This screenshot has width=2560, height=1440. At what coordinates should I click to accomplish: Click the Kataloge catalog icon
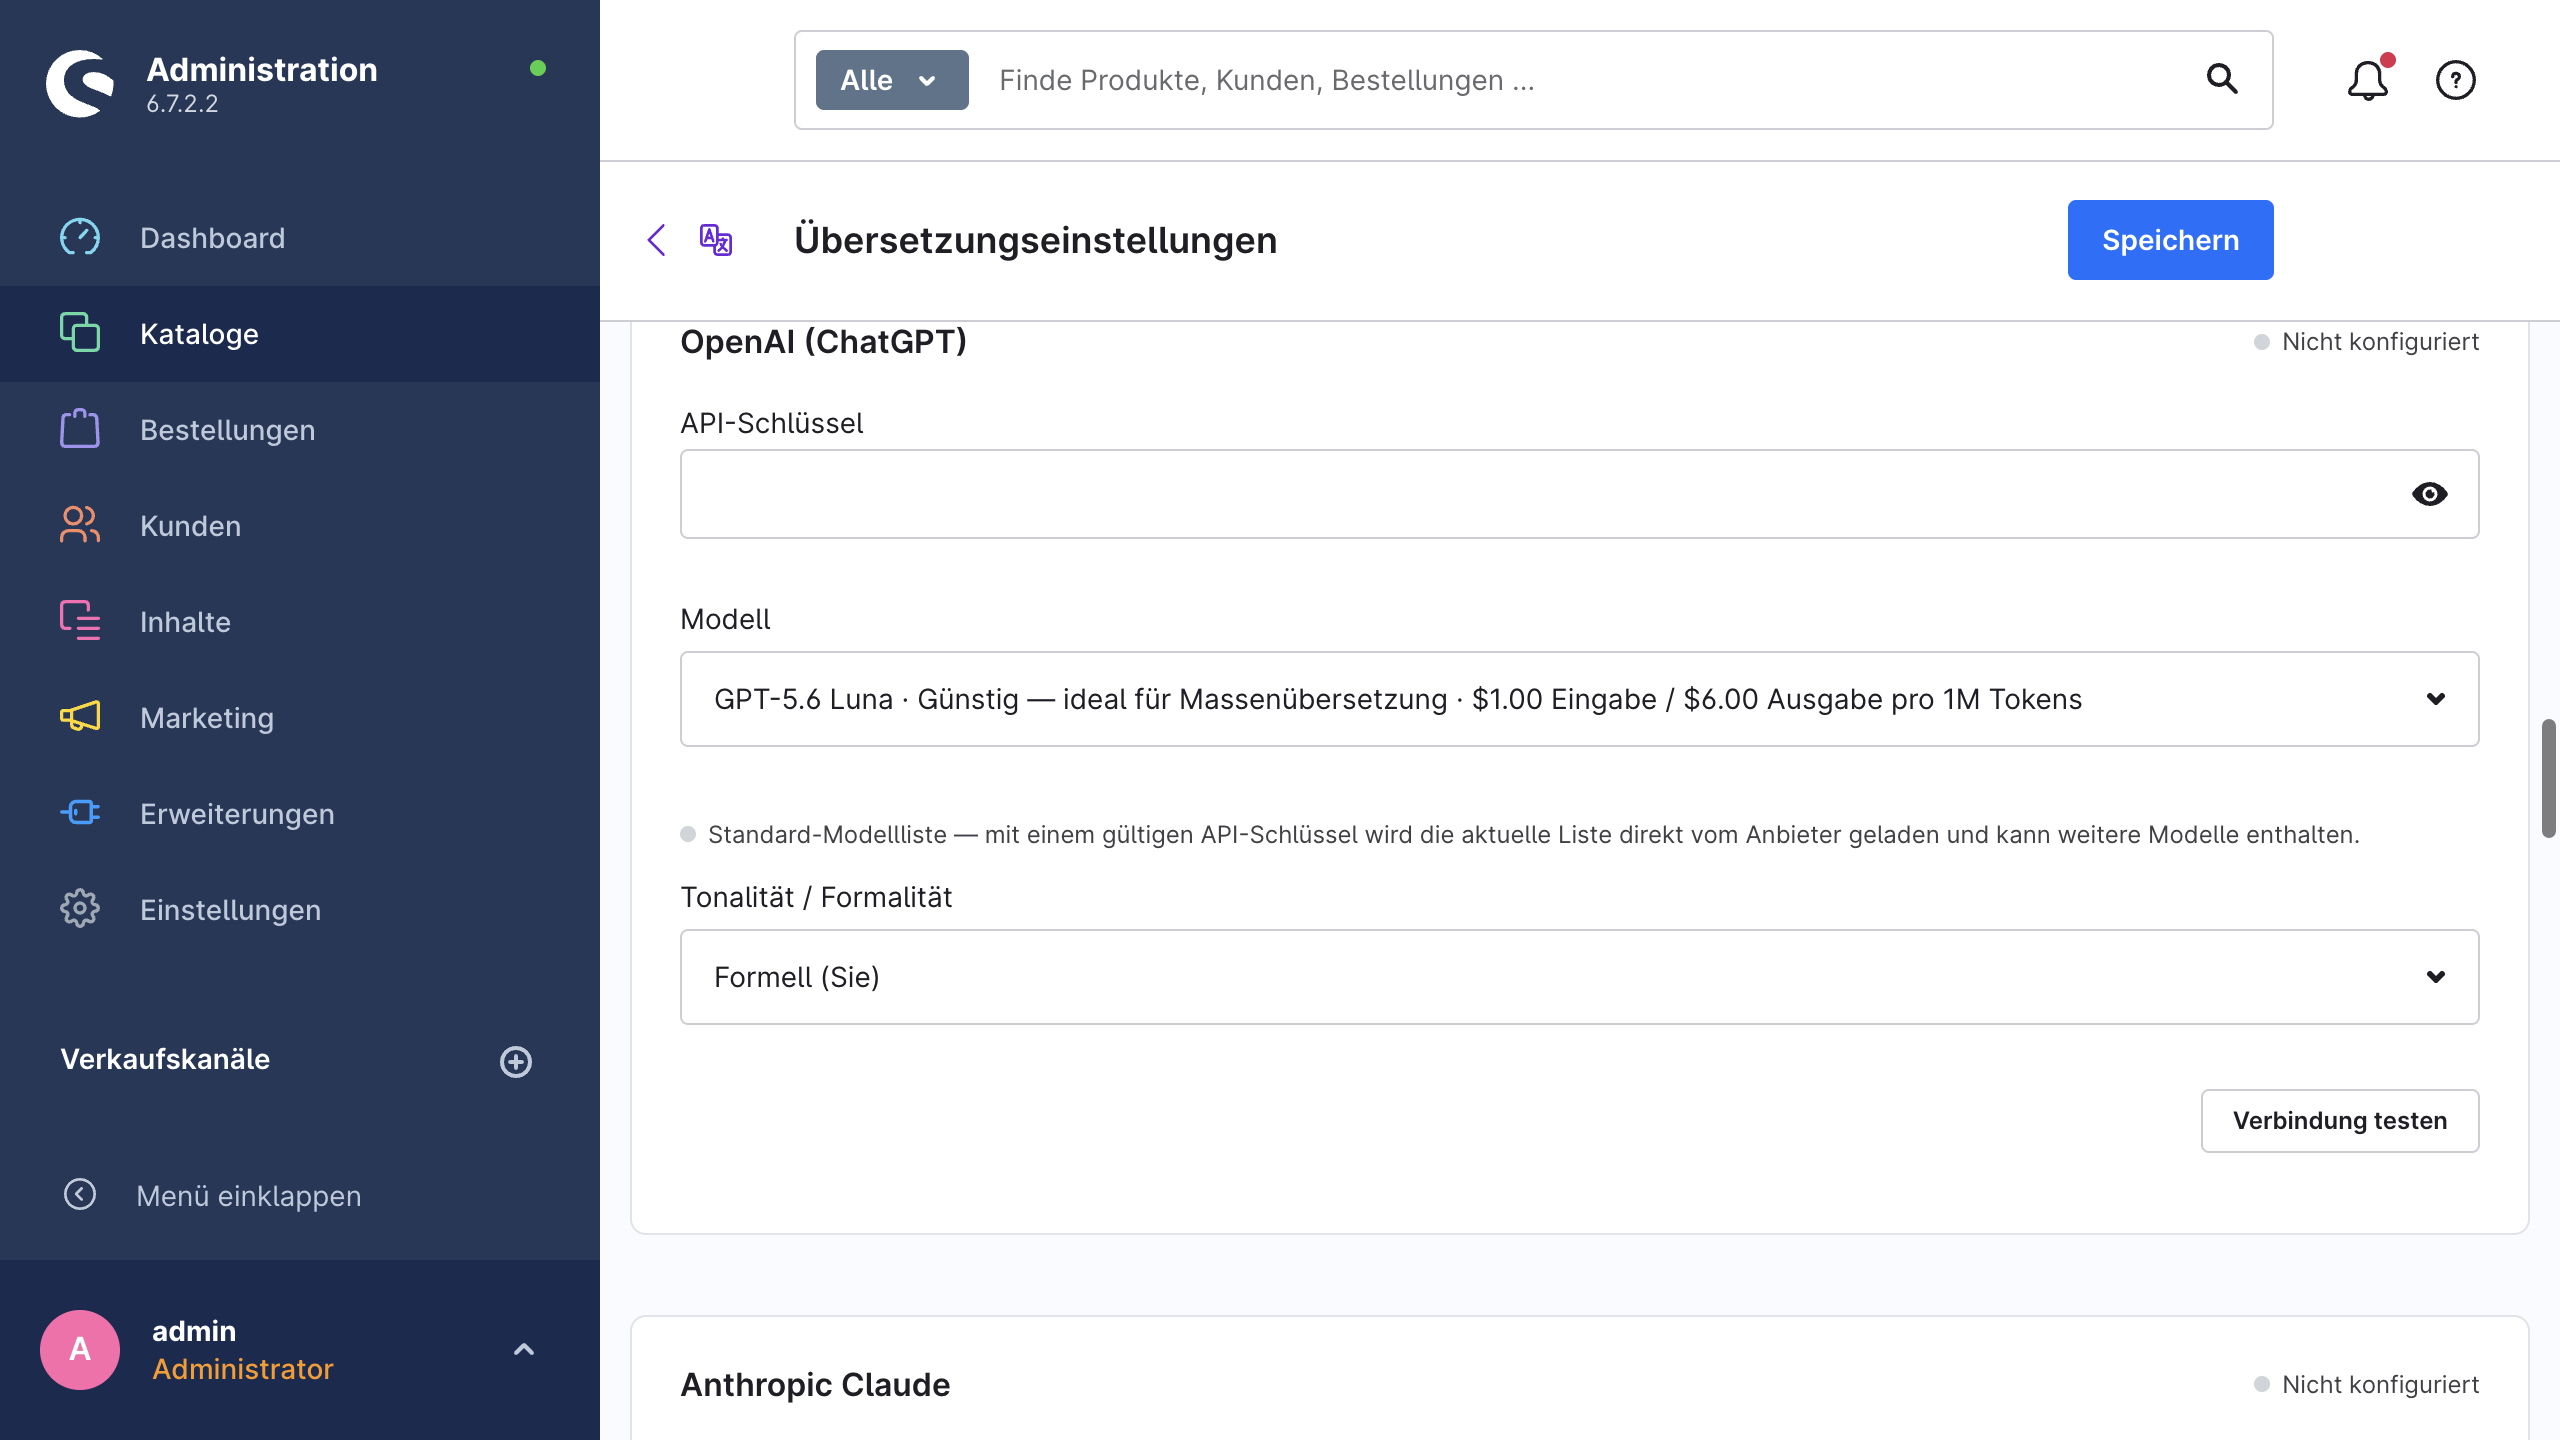point(80,333)
